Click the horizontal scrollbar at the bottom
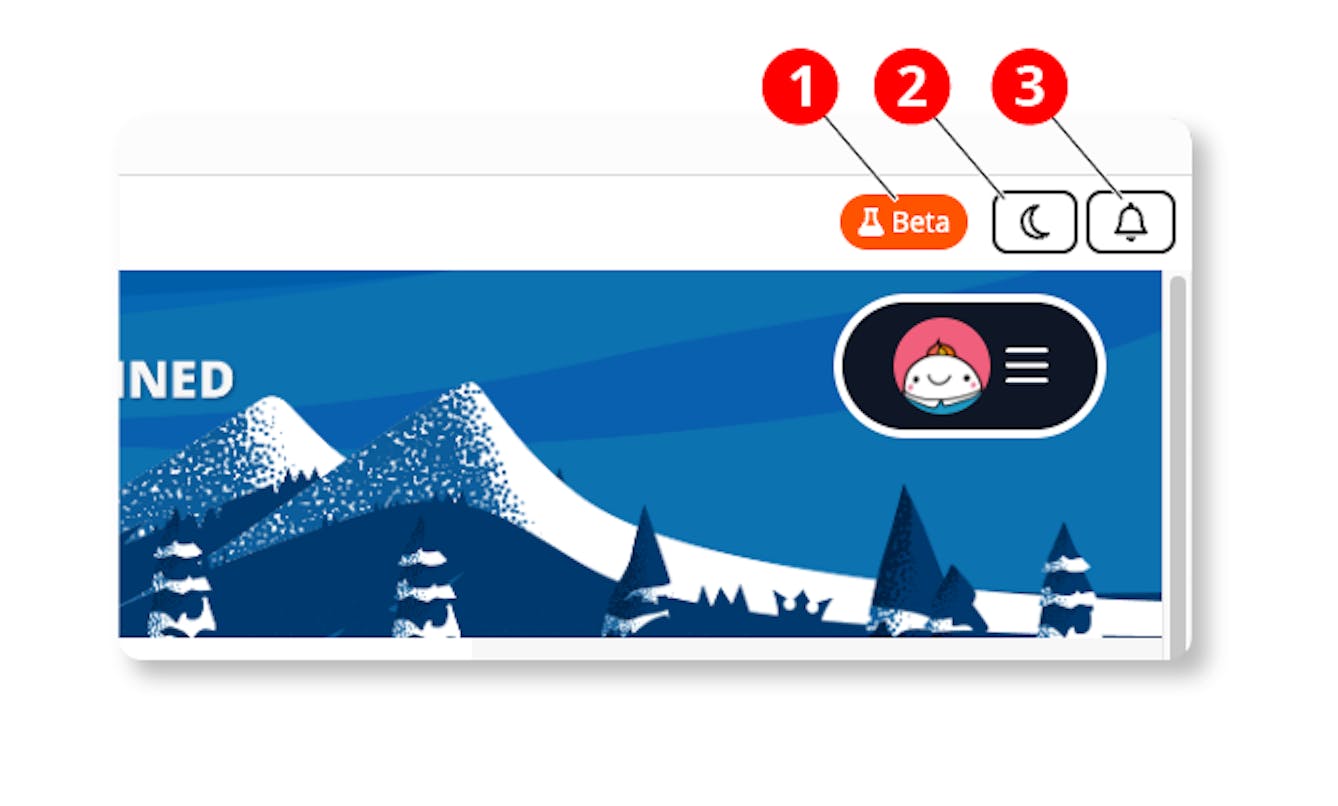The height and width of the screenshot is (806, 1338). (x=300, y=649)
